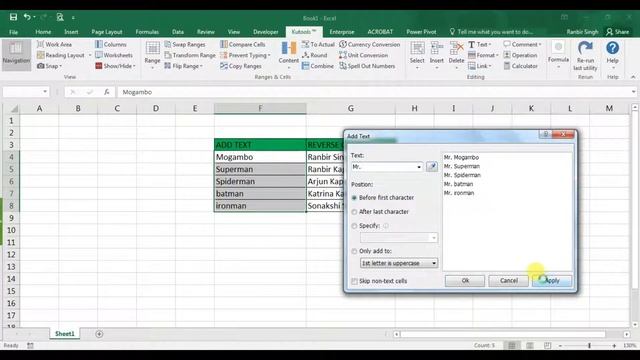
Task: Click the horizontal scrollbar track
Action: pyautogui.click(x=503, y=334)
